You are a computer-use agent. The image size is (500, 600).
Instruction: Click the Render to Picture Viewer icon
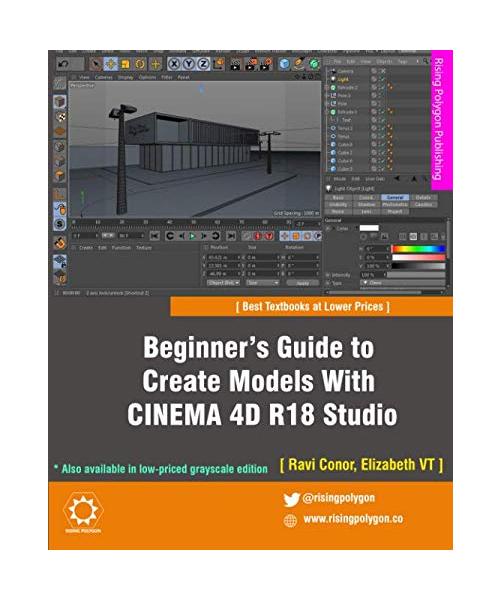click(x=251, y=64)
